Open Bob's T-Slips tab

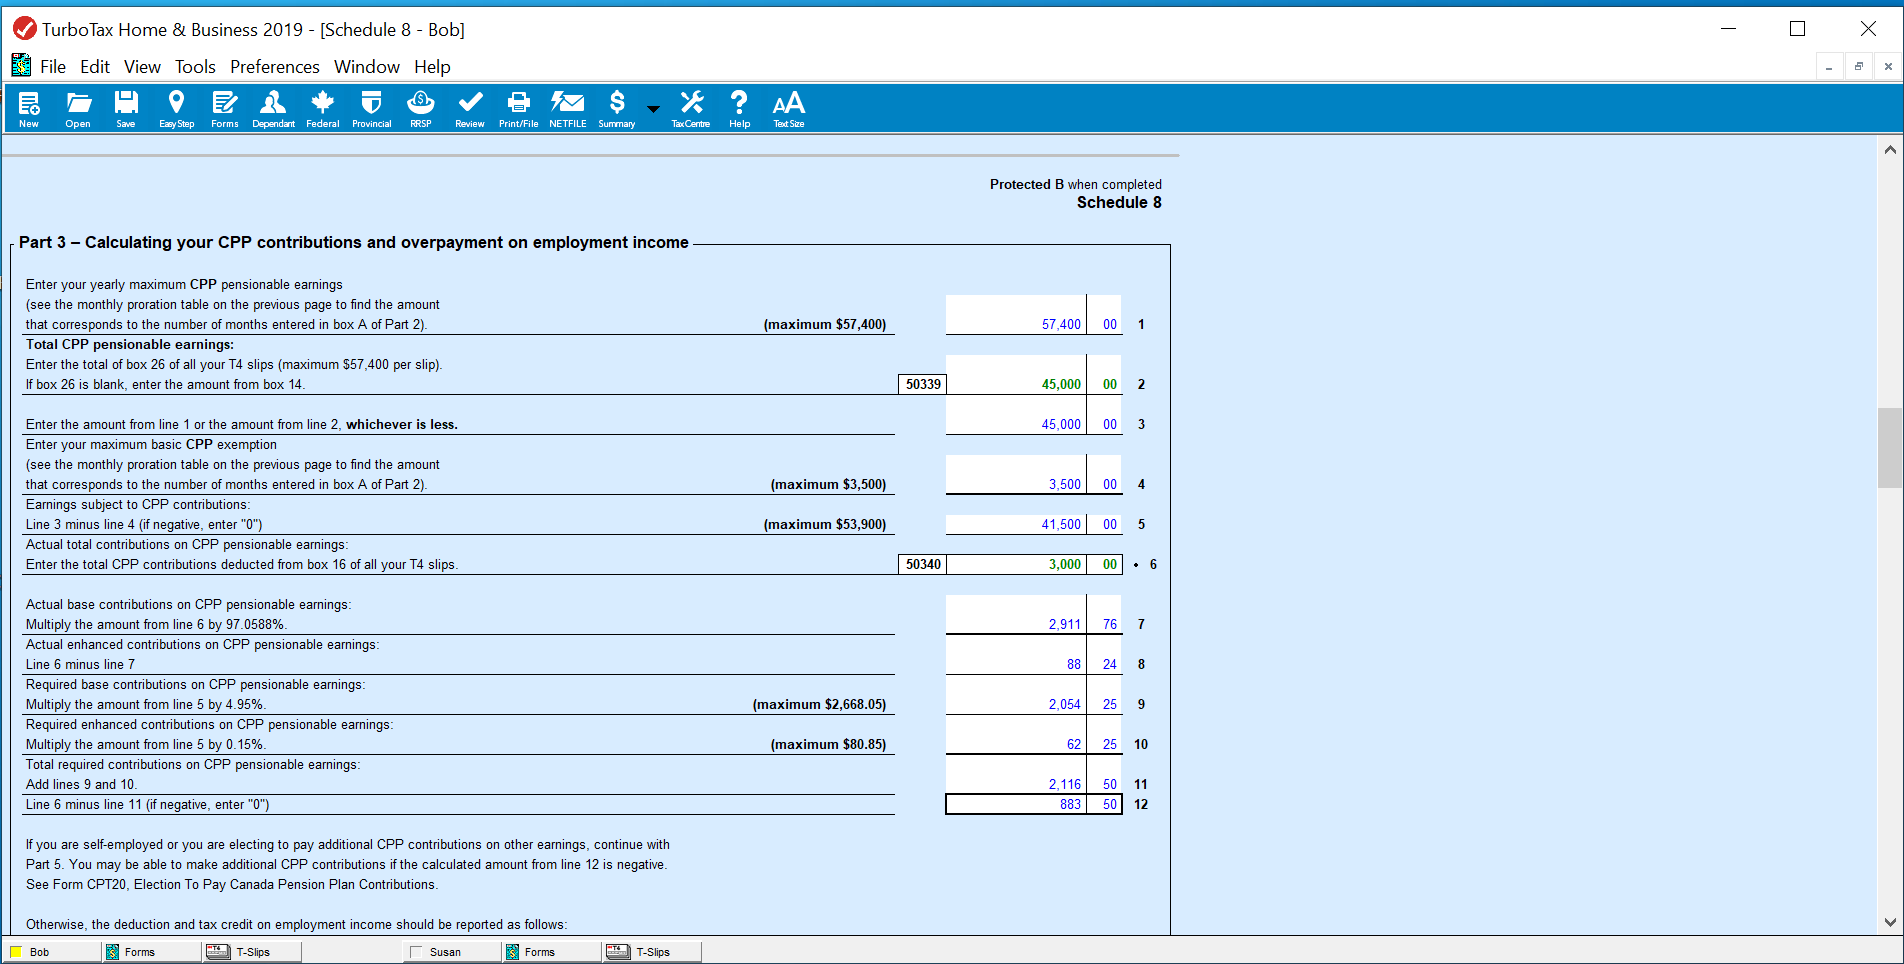pos(252,952)
